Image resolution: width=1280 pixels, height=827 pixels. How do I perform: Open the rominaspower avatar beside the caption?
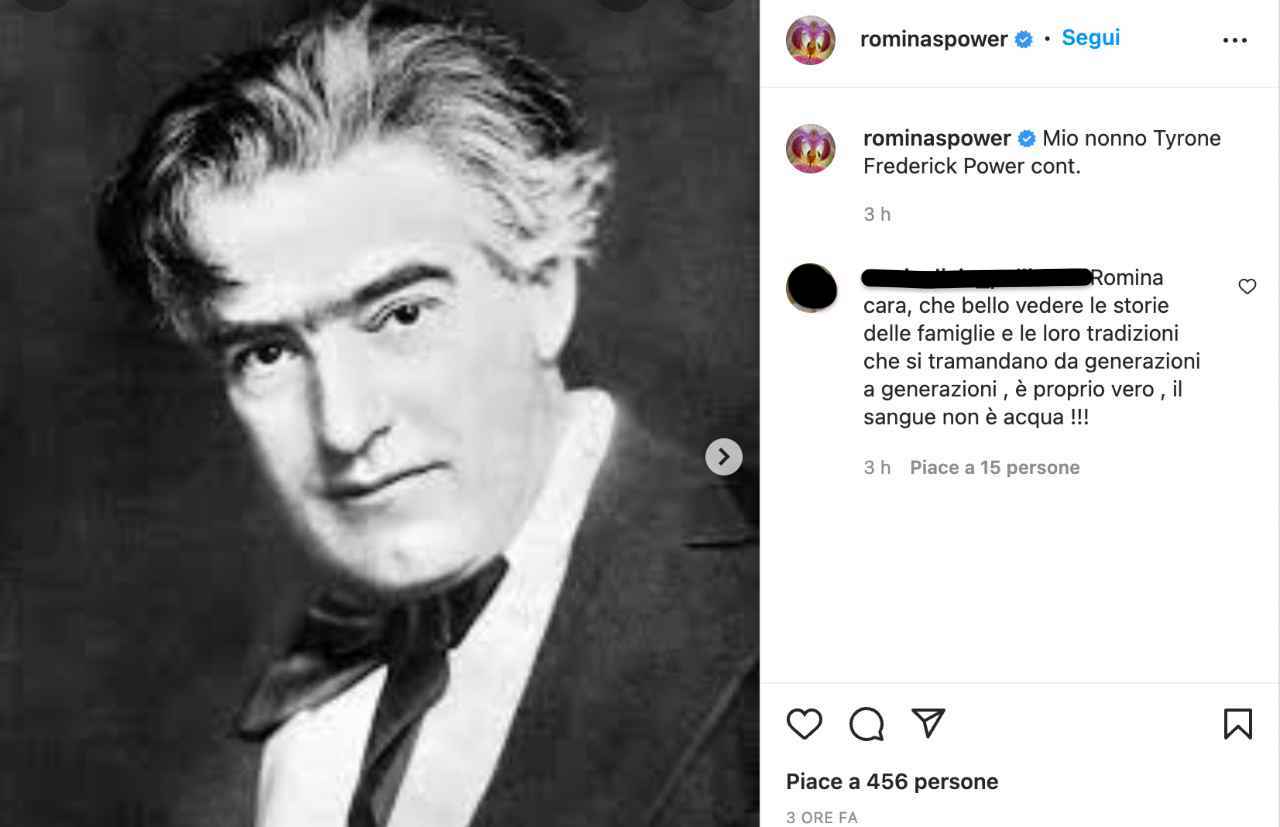point(811,149)
